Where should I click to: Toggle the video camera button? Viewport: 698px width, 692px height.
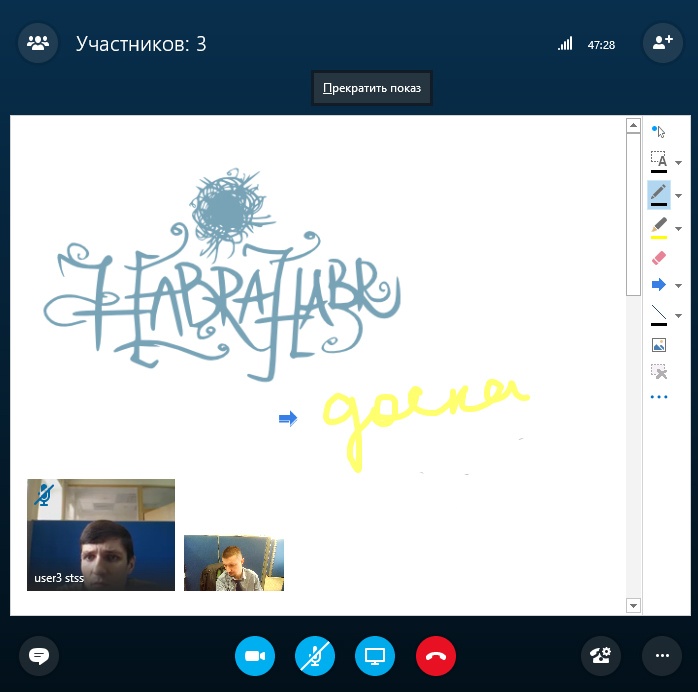(255, 656)
